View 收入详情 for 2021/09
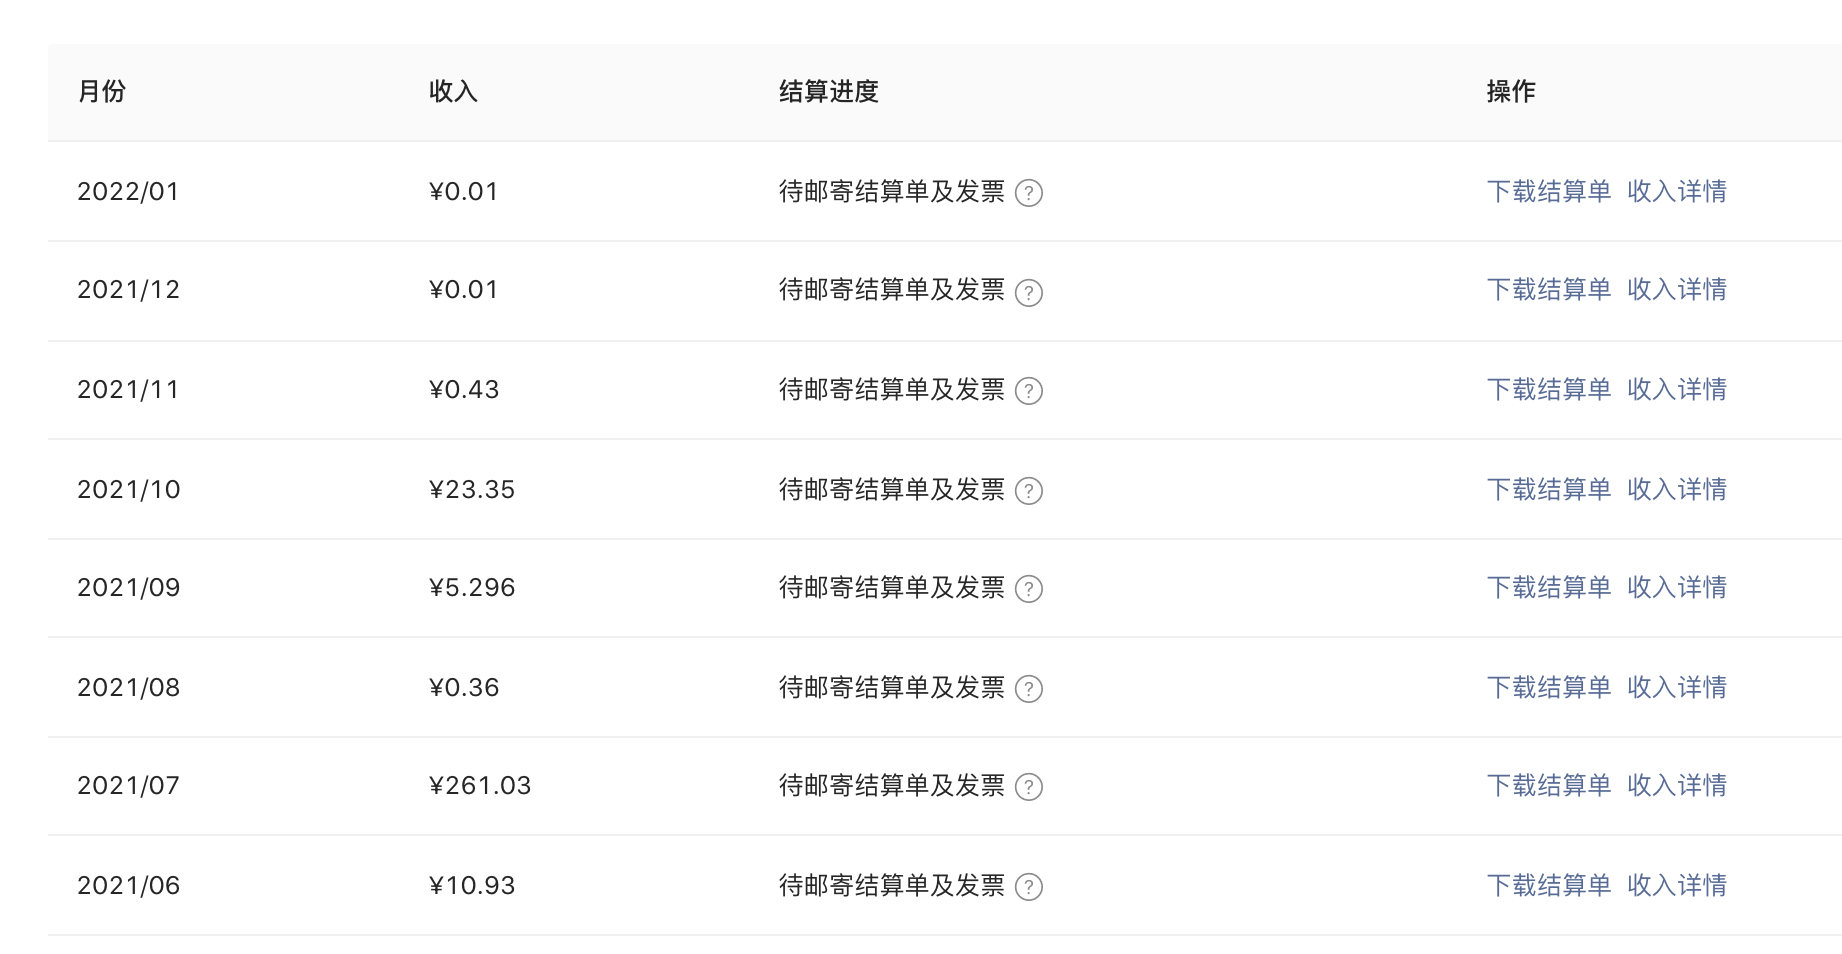Viewport: 1842px width, 954px height. pos(1676,587)
